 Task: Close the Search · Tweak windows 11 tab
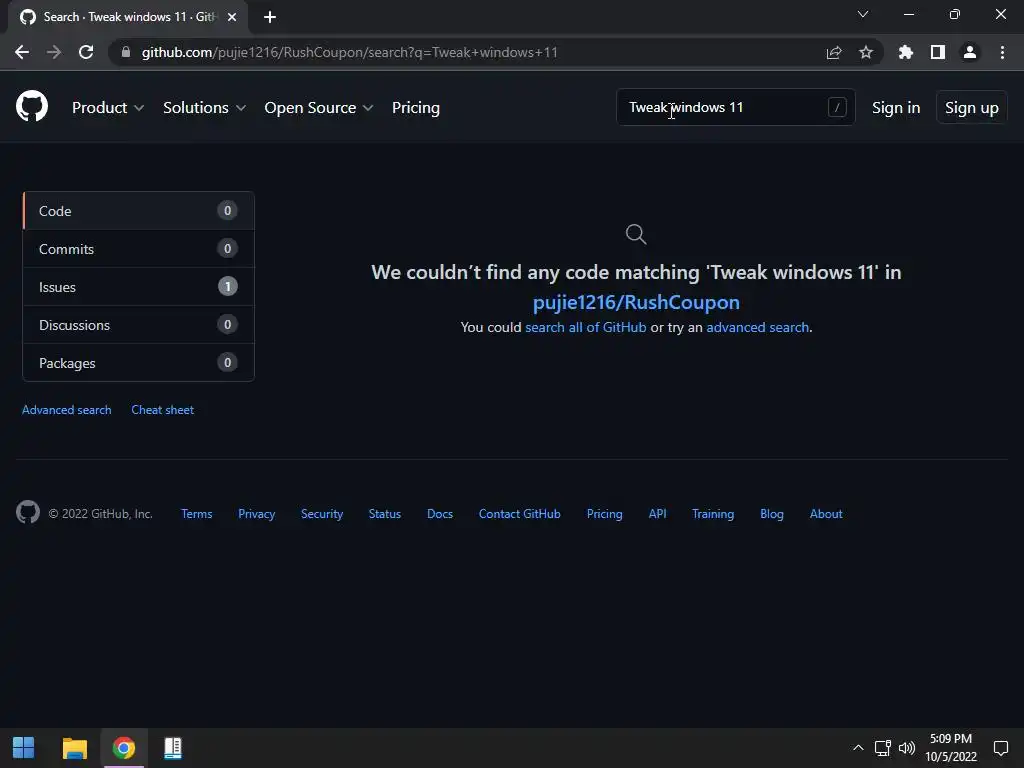pyautogui.click(x=232, y=17)
